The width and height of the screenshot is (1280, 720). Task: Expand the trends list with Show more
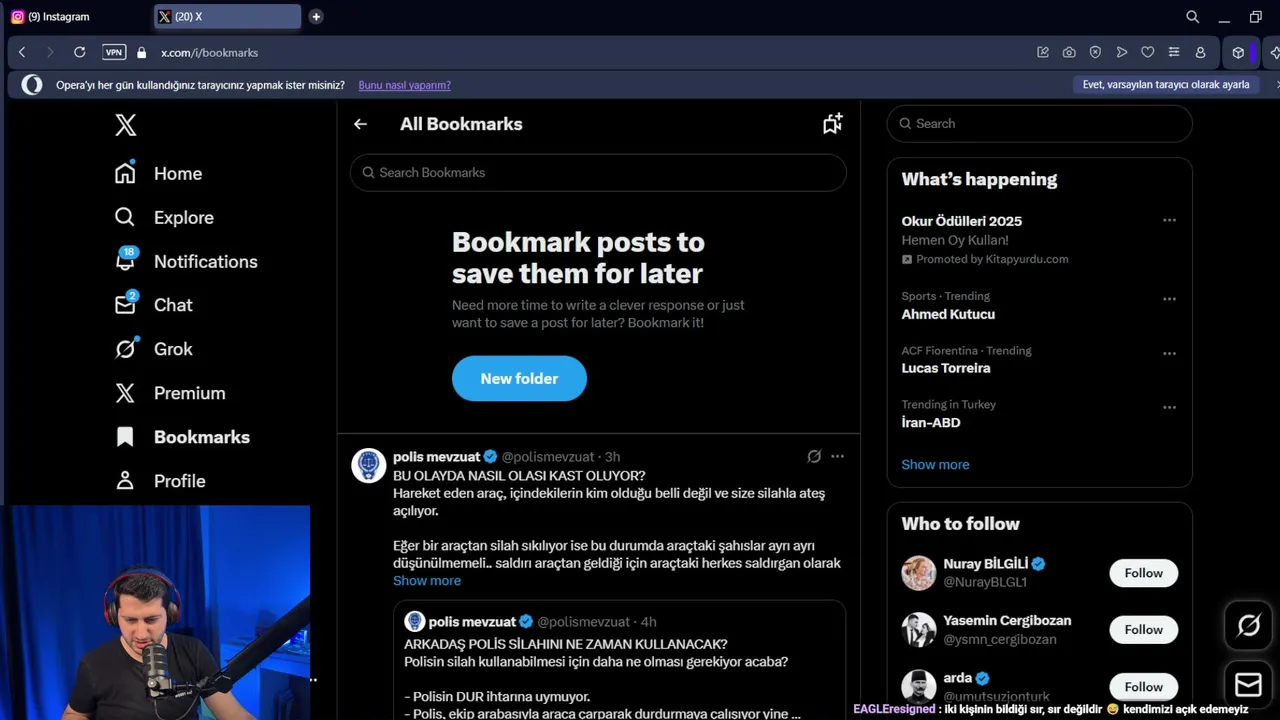(935, 464)
